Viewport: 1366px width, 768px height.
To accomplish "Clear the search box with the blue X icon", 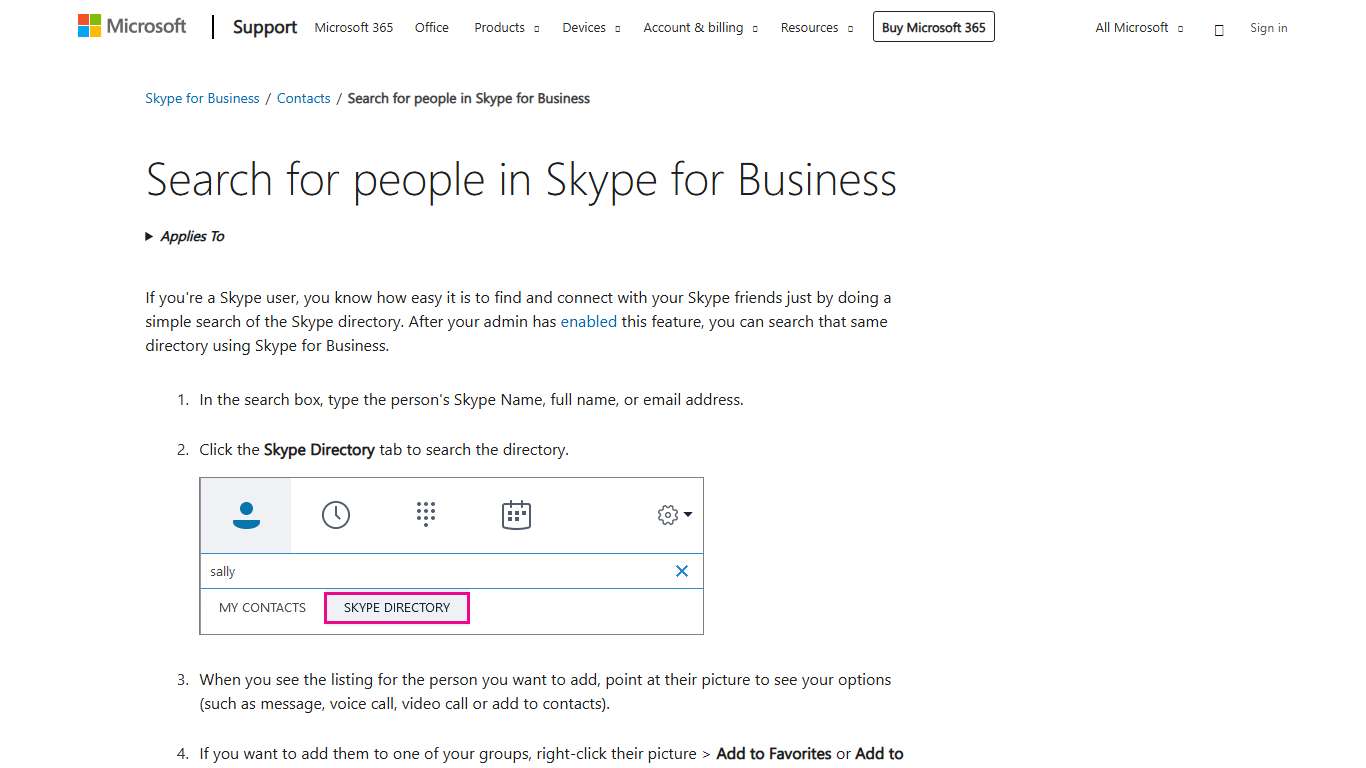I will tap(682, 571).
